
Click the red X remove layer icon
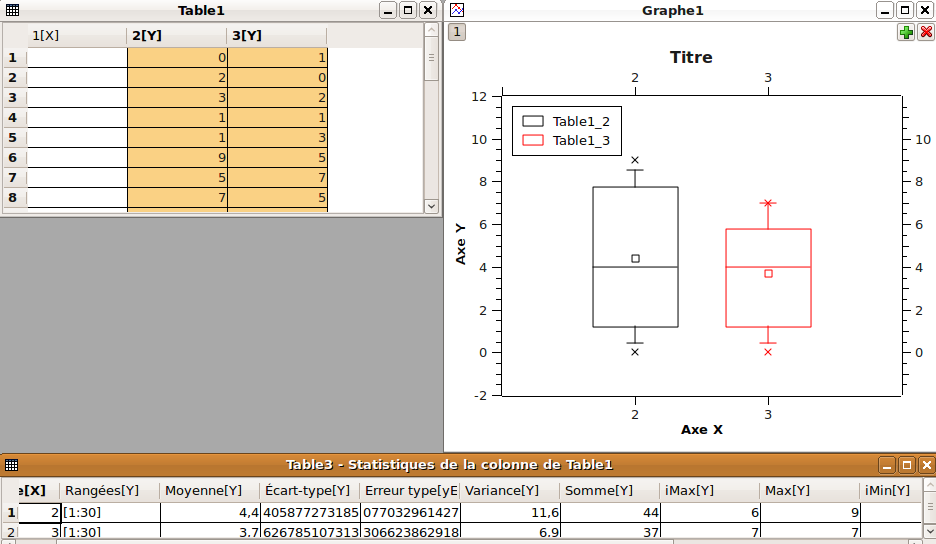click(926, 32)
